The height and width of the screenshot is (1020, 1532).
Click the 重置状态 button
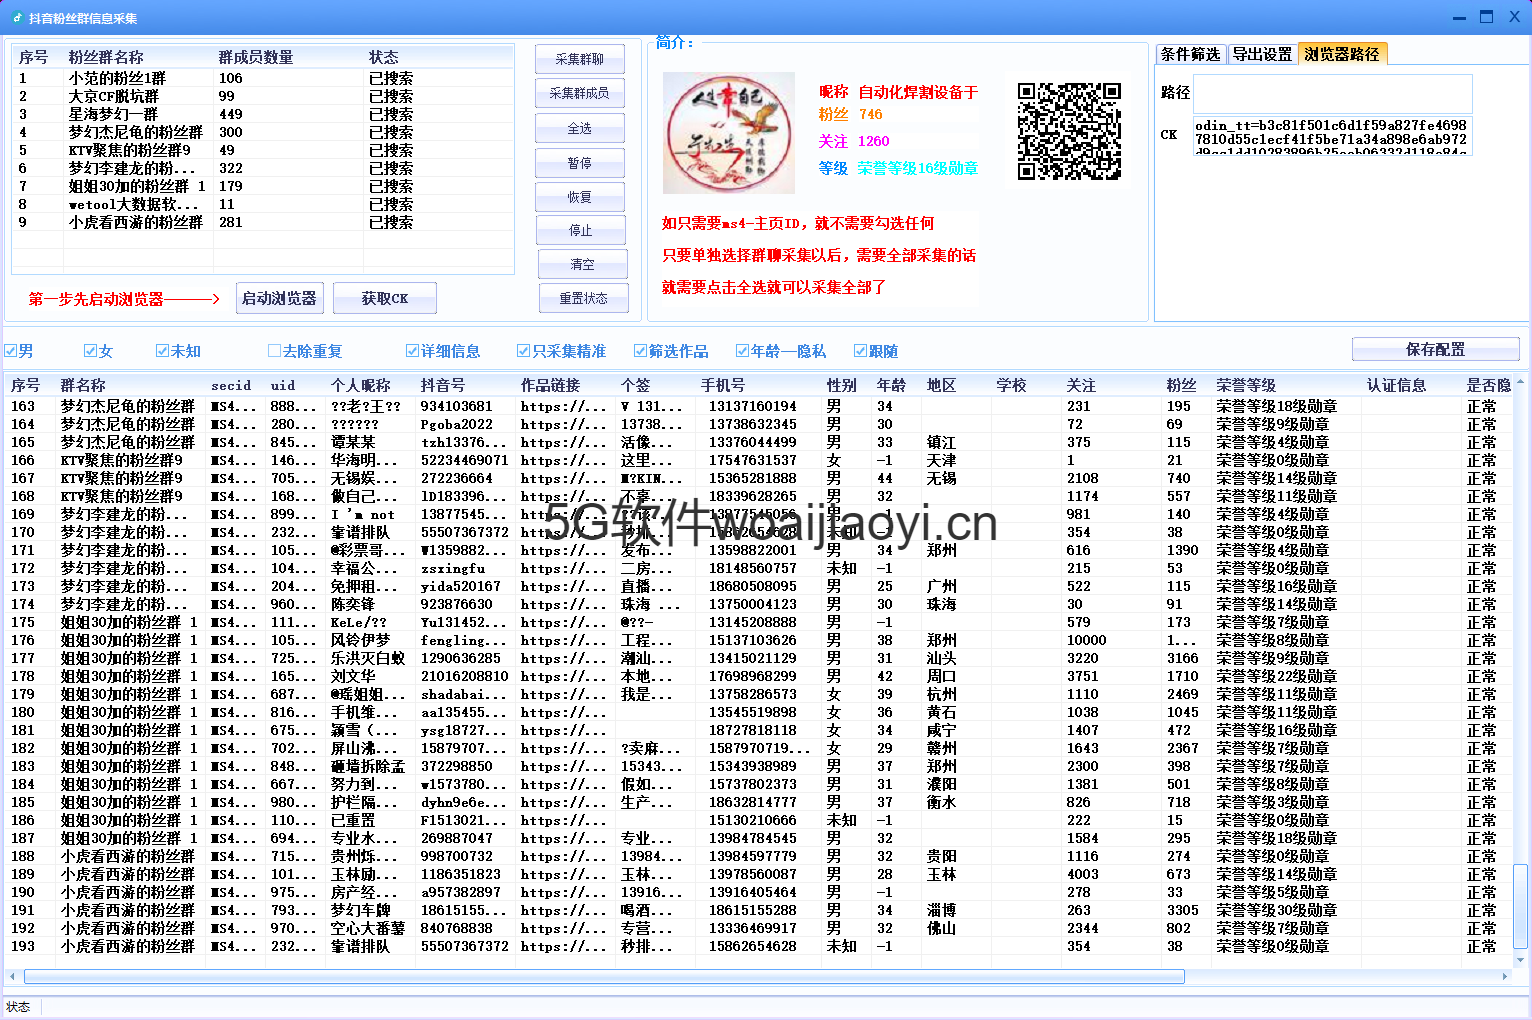coord(584,298)
